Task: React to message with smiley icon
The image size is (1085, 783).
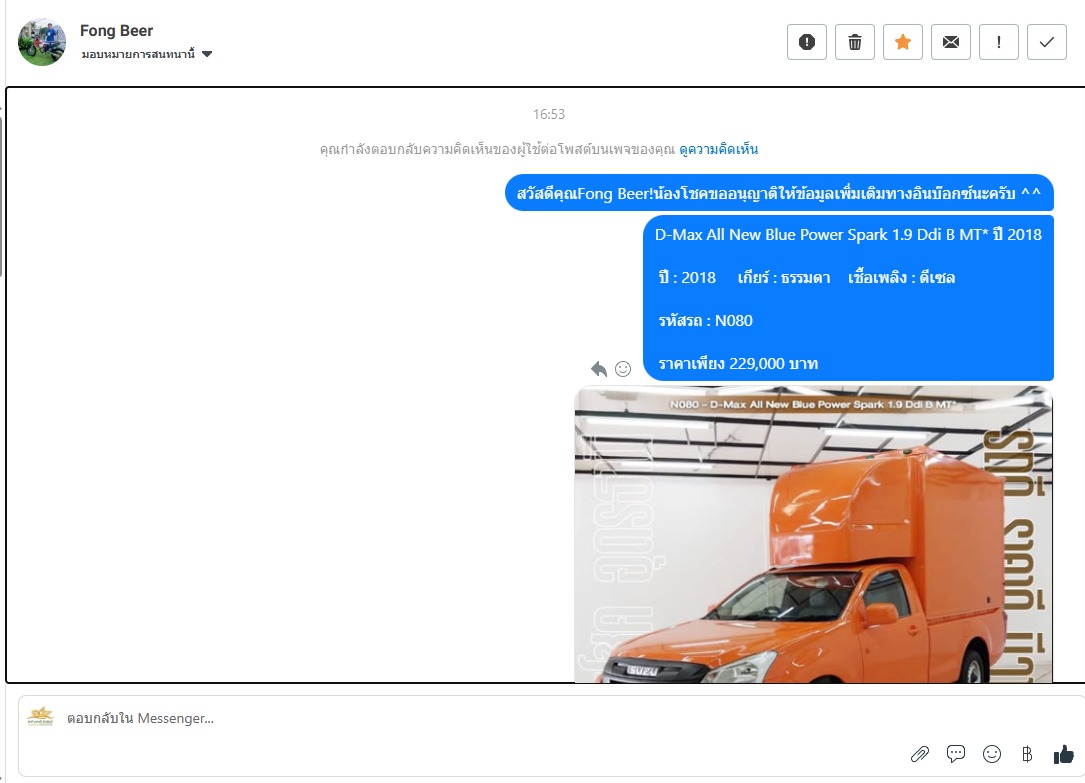Action: pos(623,369)
